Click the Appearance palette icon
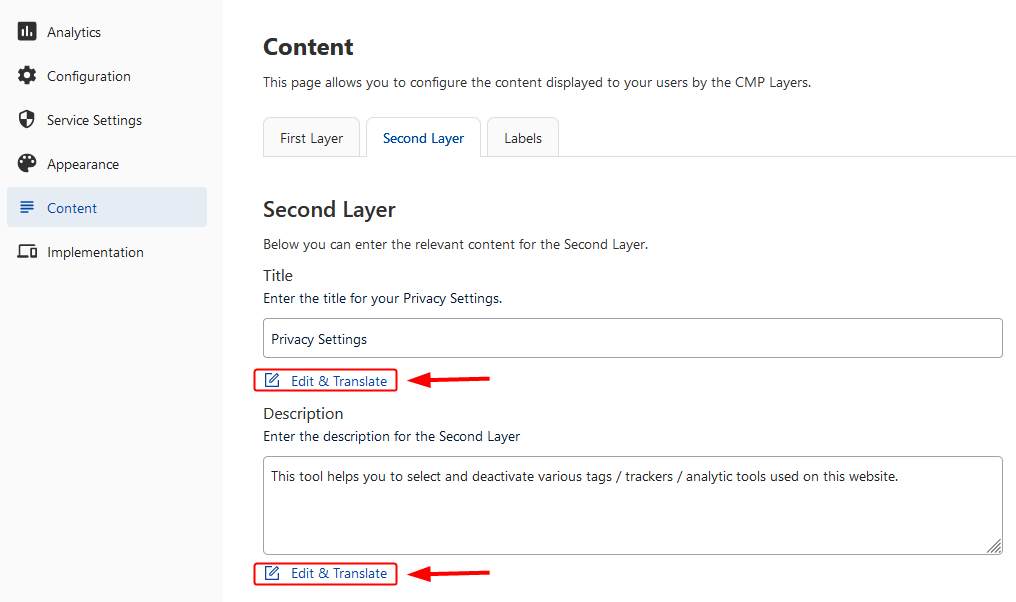Viewport: 1016px width, 602px height. tap(27, 163)
